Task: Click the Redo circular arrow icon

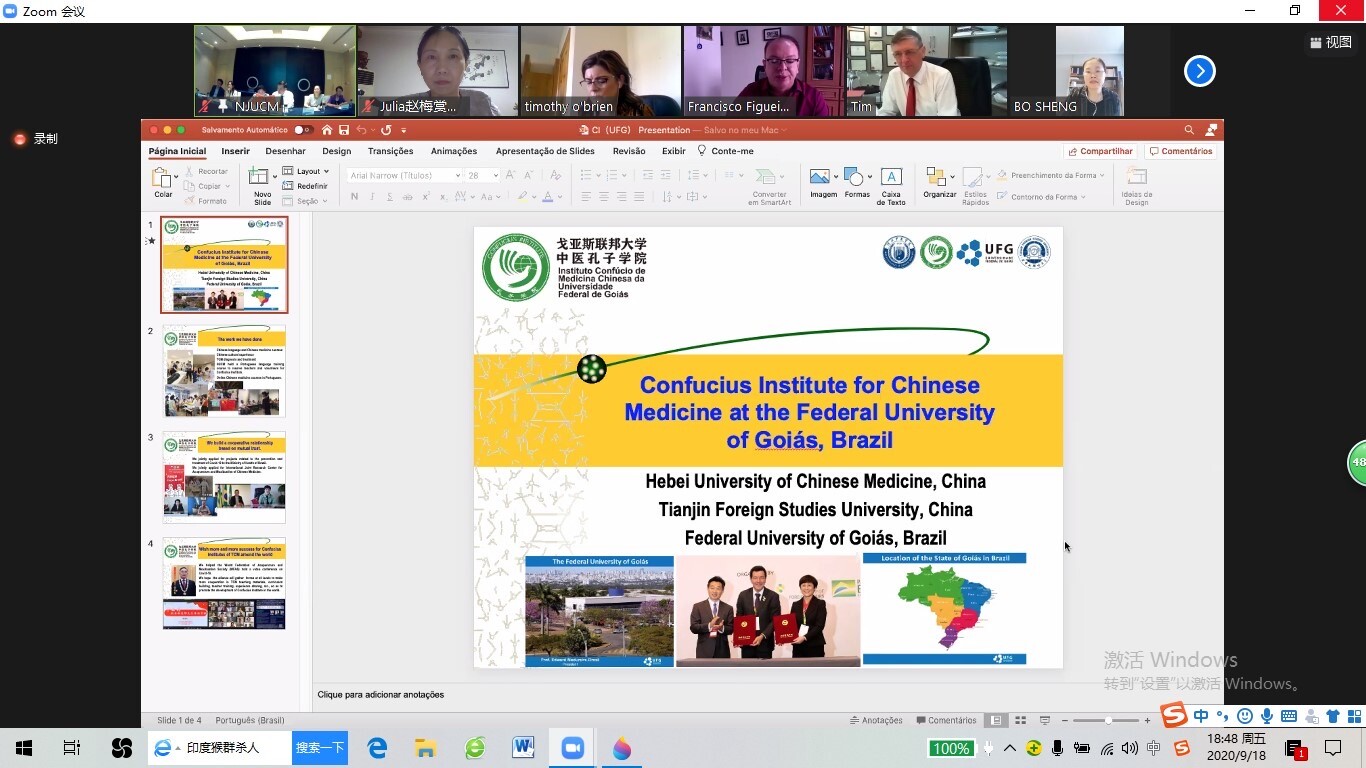Action: coord(386,130)
